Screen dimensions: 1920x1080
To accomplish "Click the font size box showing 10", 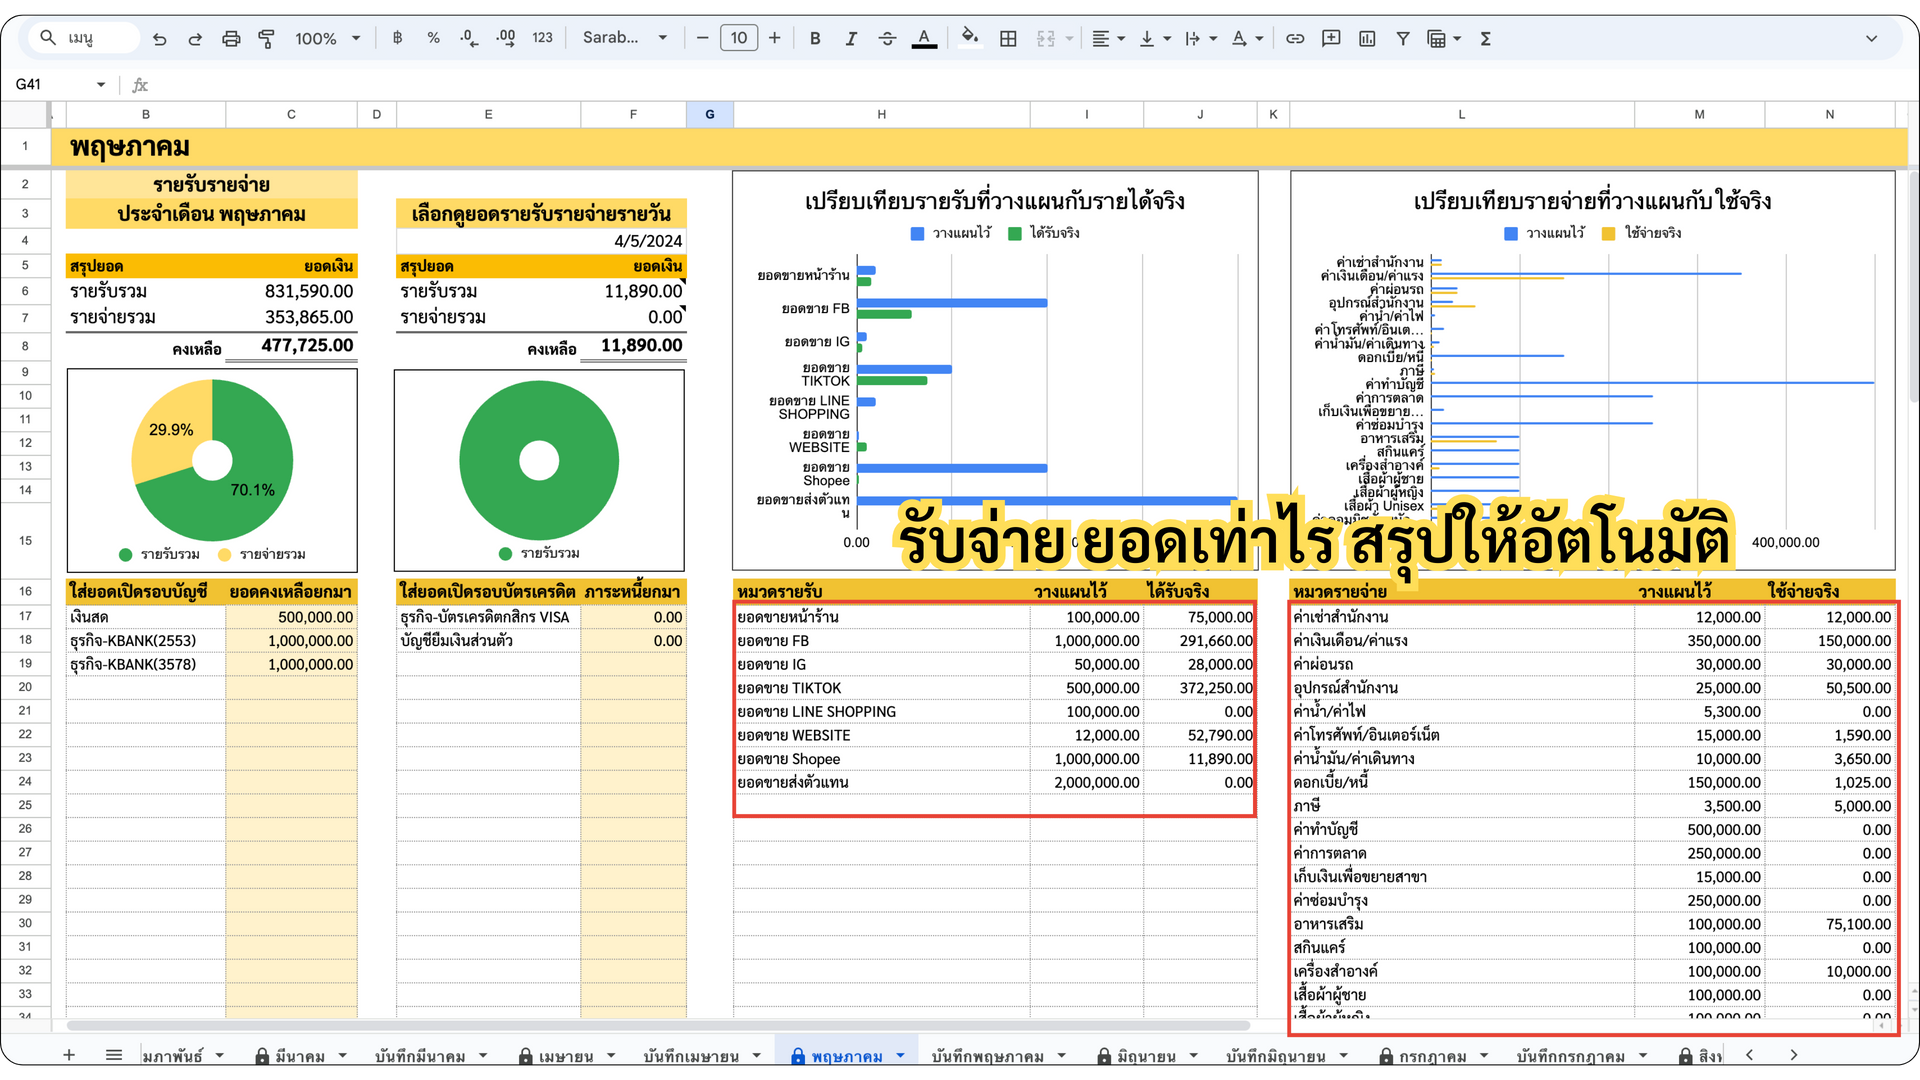I will pyautogui.click(x=739, y=38).
